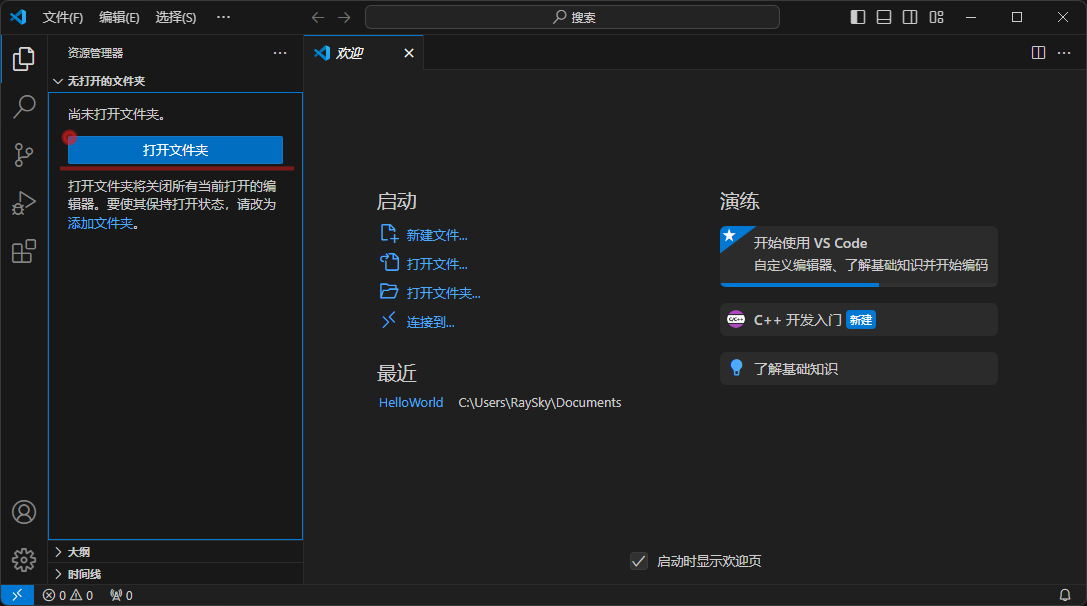Open notifications bell in the status bar
The height and width of the screenshot is (606, 1087).
(x=1065, y=595)
